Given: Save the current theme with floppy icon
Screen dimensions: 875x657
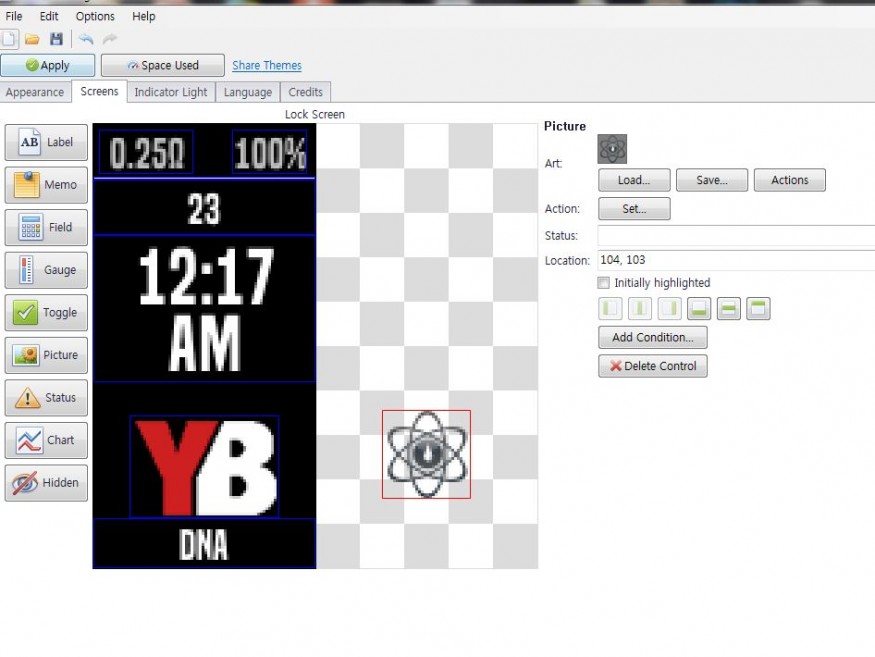Looking at the screenshot, I should click(x=56, y=39).
